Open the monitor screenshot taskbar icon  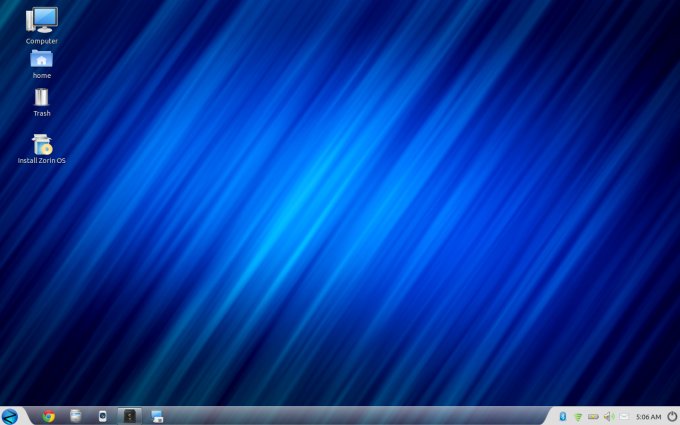click(x=157, y=416)
